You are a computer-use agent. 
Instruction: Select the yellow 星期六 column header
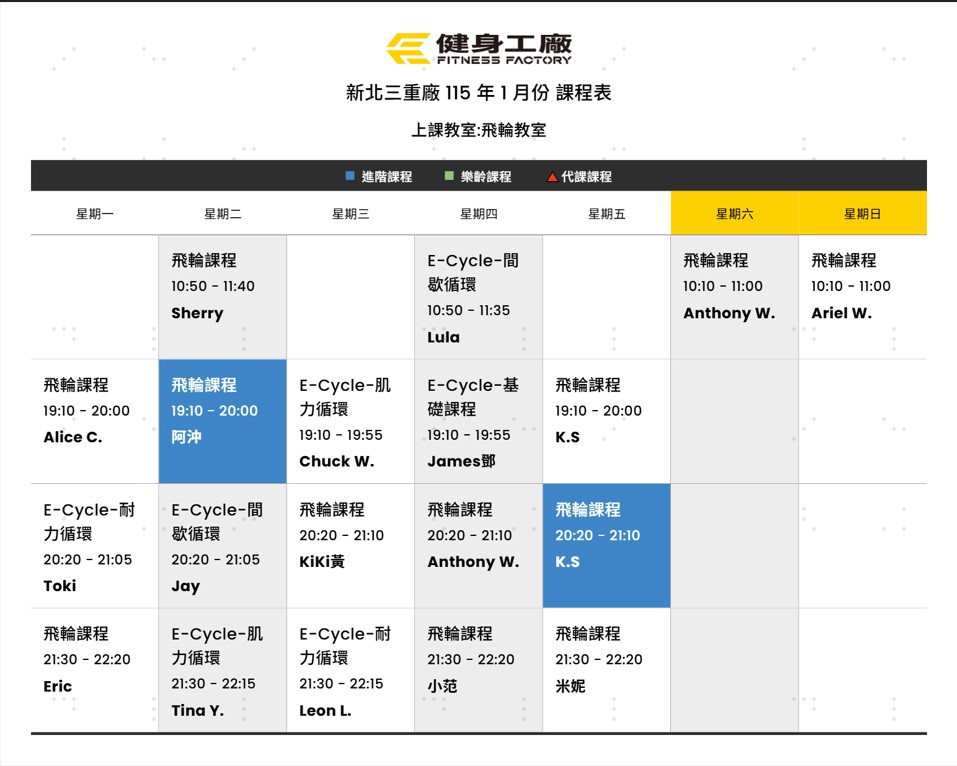point(734,213)
